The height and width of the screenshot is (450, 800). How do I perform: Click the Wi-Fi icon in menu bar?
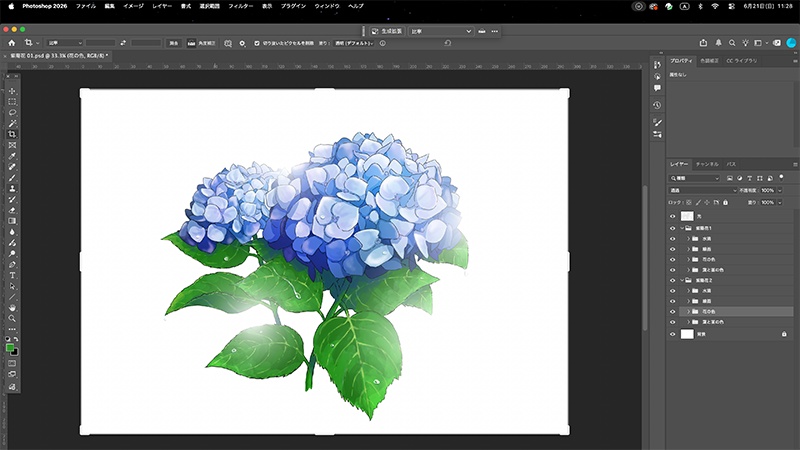(x=715, y=6)
